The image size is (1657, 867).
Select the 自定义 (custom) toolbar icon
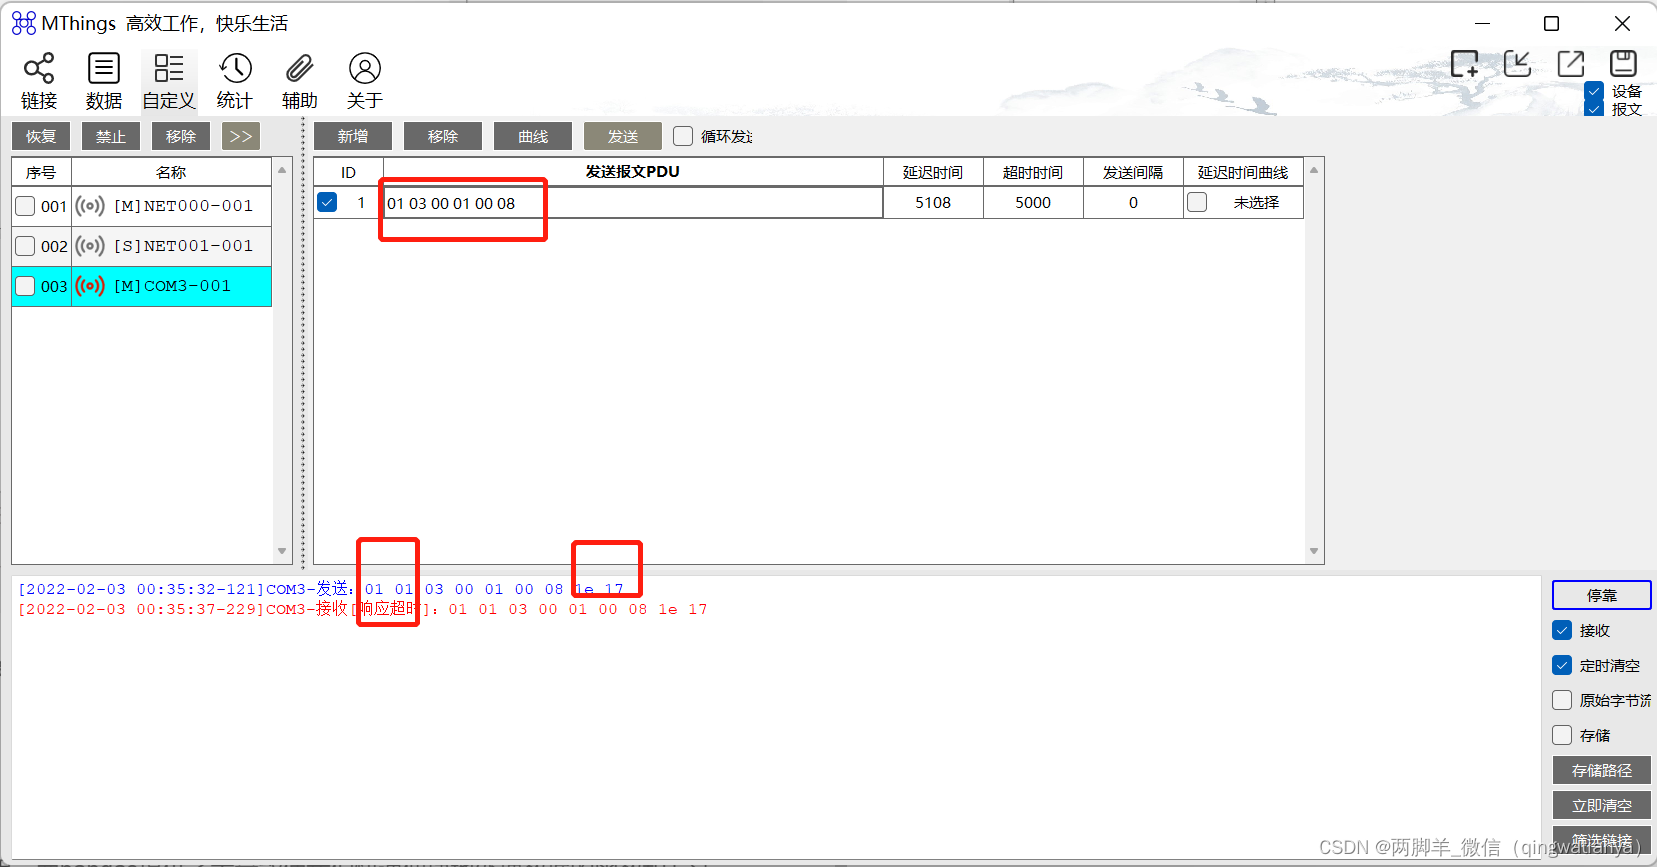(169, 81)
